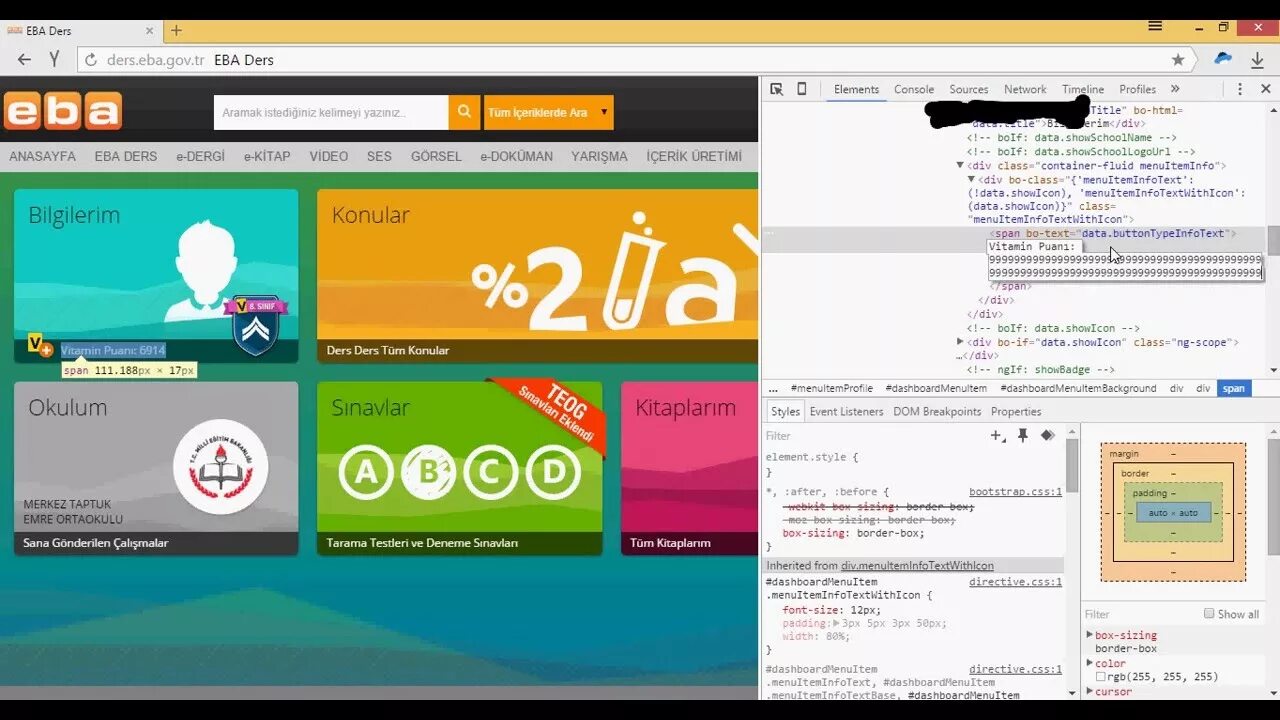Viewport: 1280px width, 720px height.
Task: Open the downloads arrow icon
Action: click(1257, 60)
